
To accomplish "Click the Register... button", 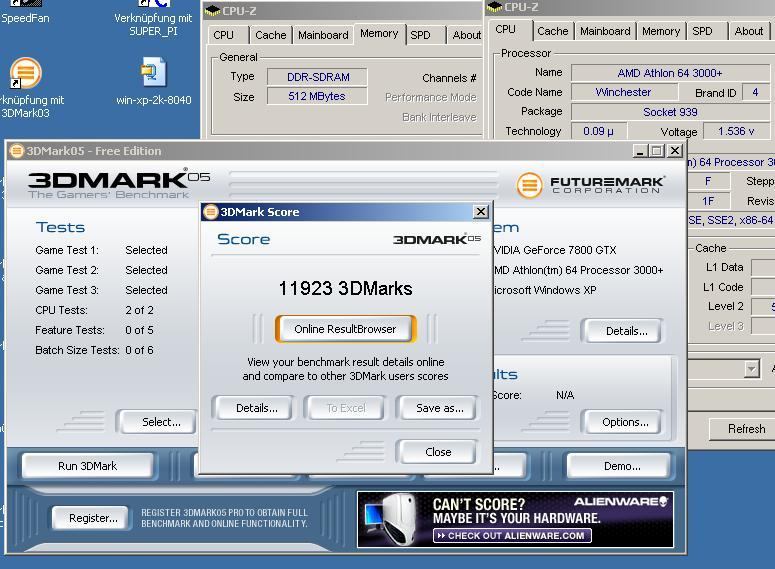I will point(93,518).
